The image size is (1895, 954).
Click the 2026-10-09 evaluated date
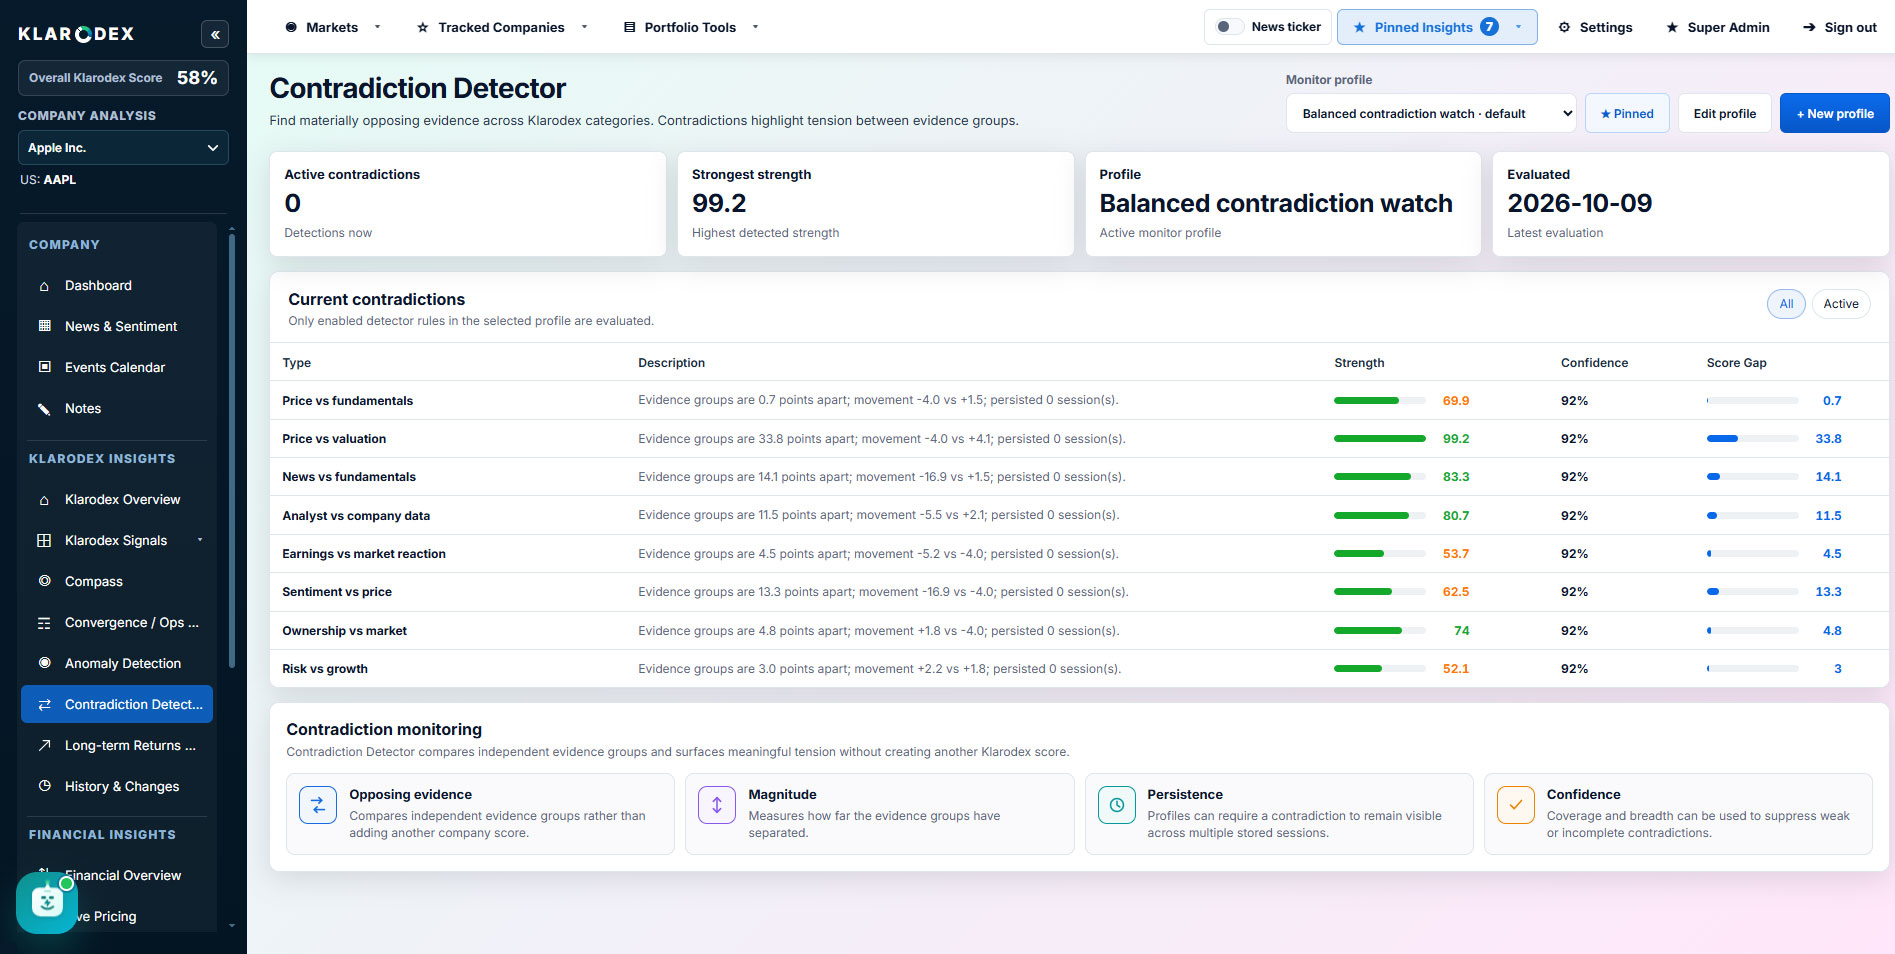pos(1580,204)
